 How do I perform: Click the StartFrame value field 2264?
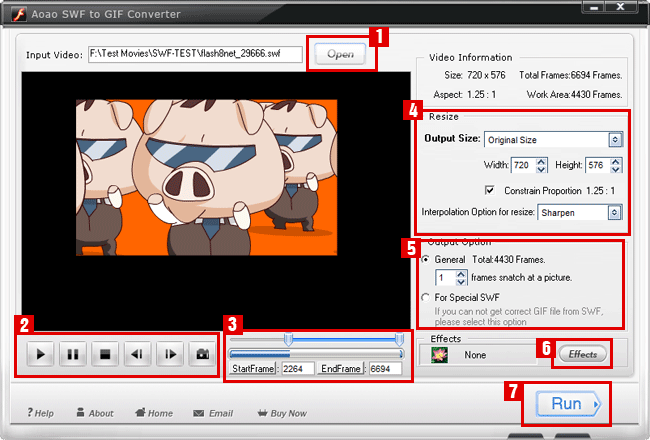298,369
